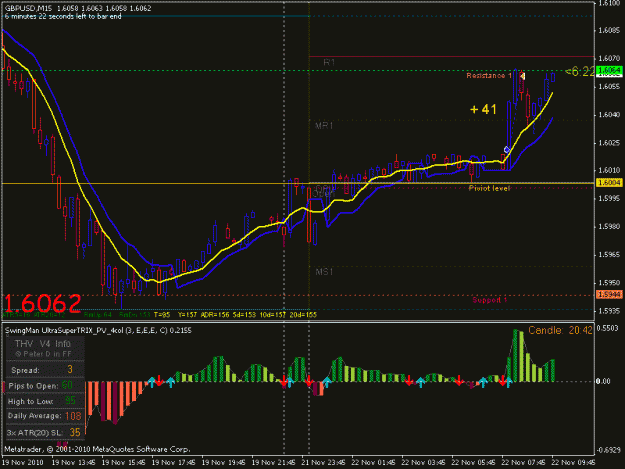Click the 'T=95' range value

pyautogui.click(x=162, y=315)
